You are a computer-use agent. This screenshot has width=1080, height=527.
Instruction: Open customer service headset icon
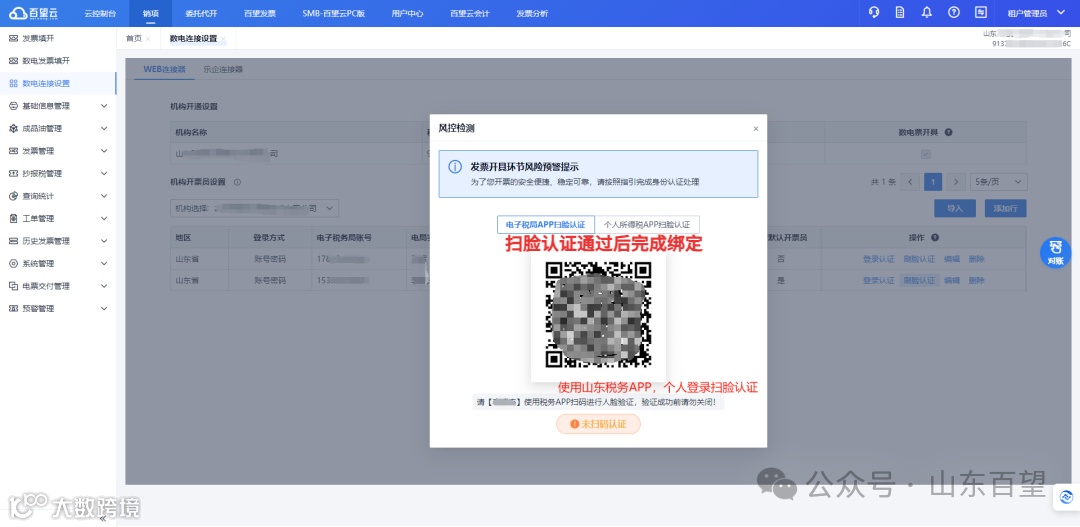(x=874, y=12)
